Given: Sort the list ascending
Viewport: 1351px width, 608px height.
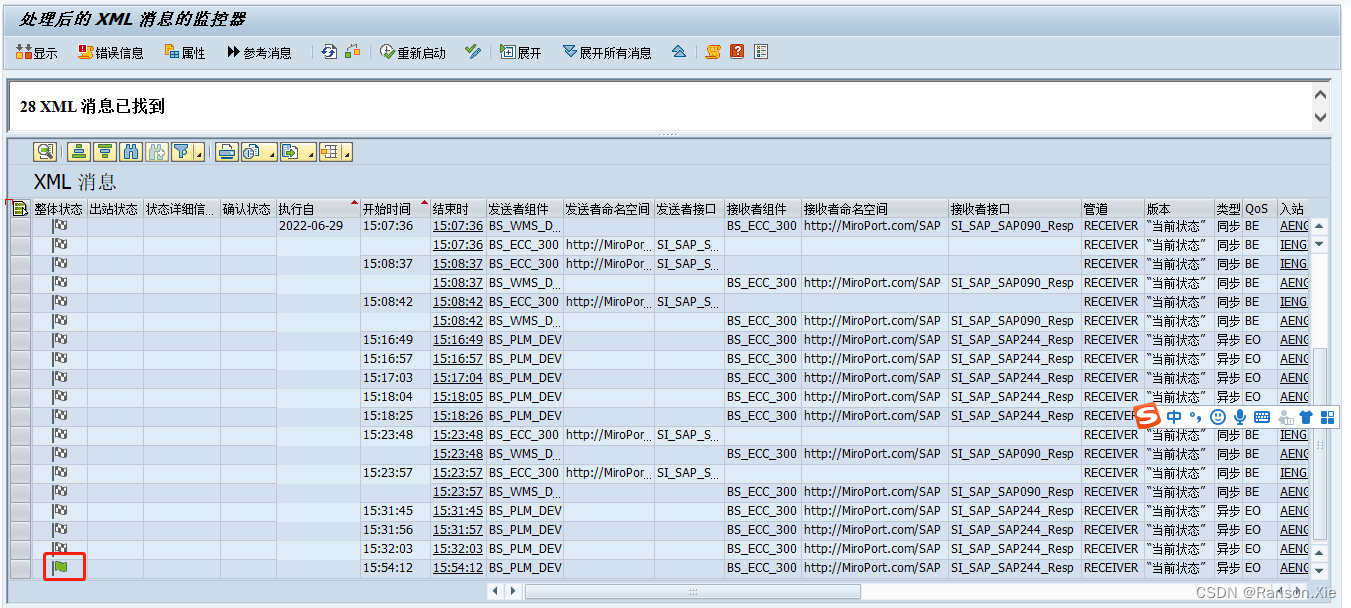Looking at the screenshot, I should 77,151.
